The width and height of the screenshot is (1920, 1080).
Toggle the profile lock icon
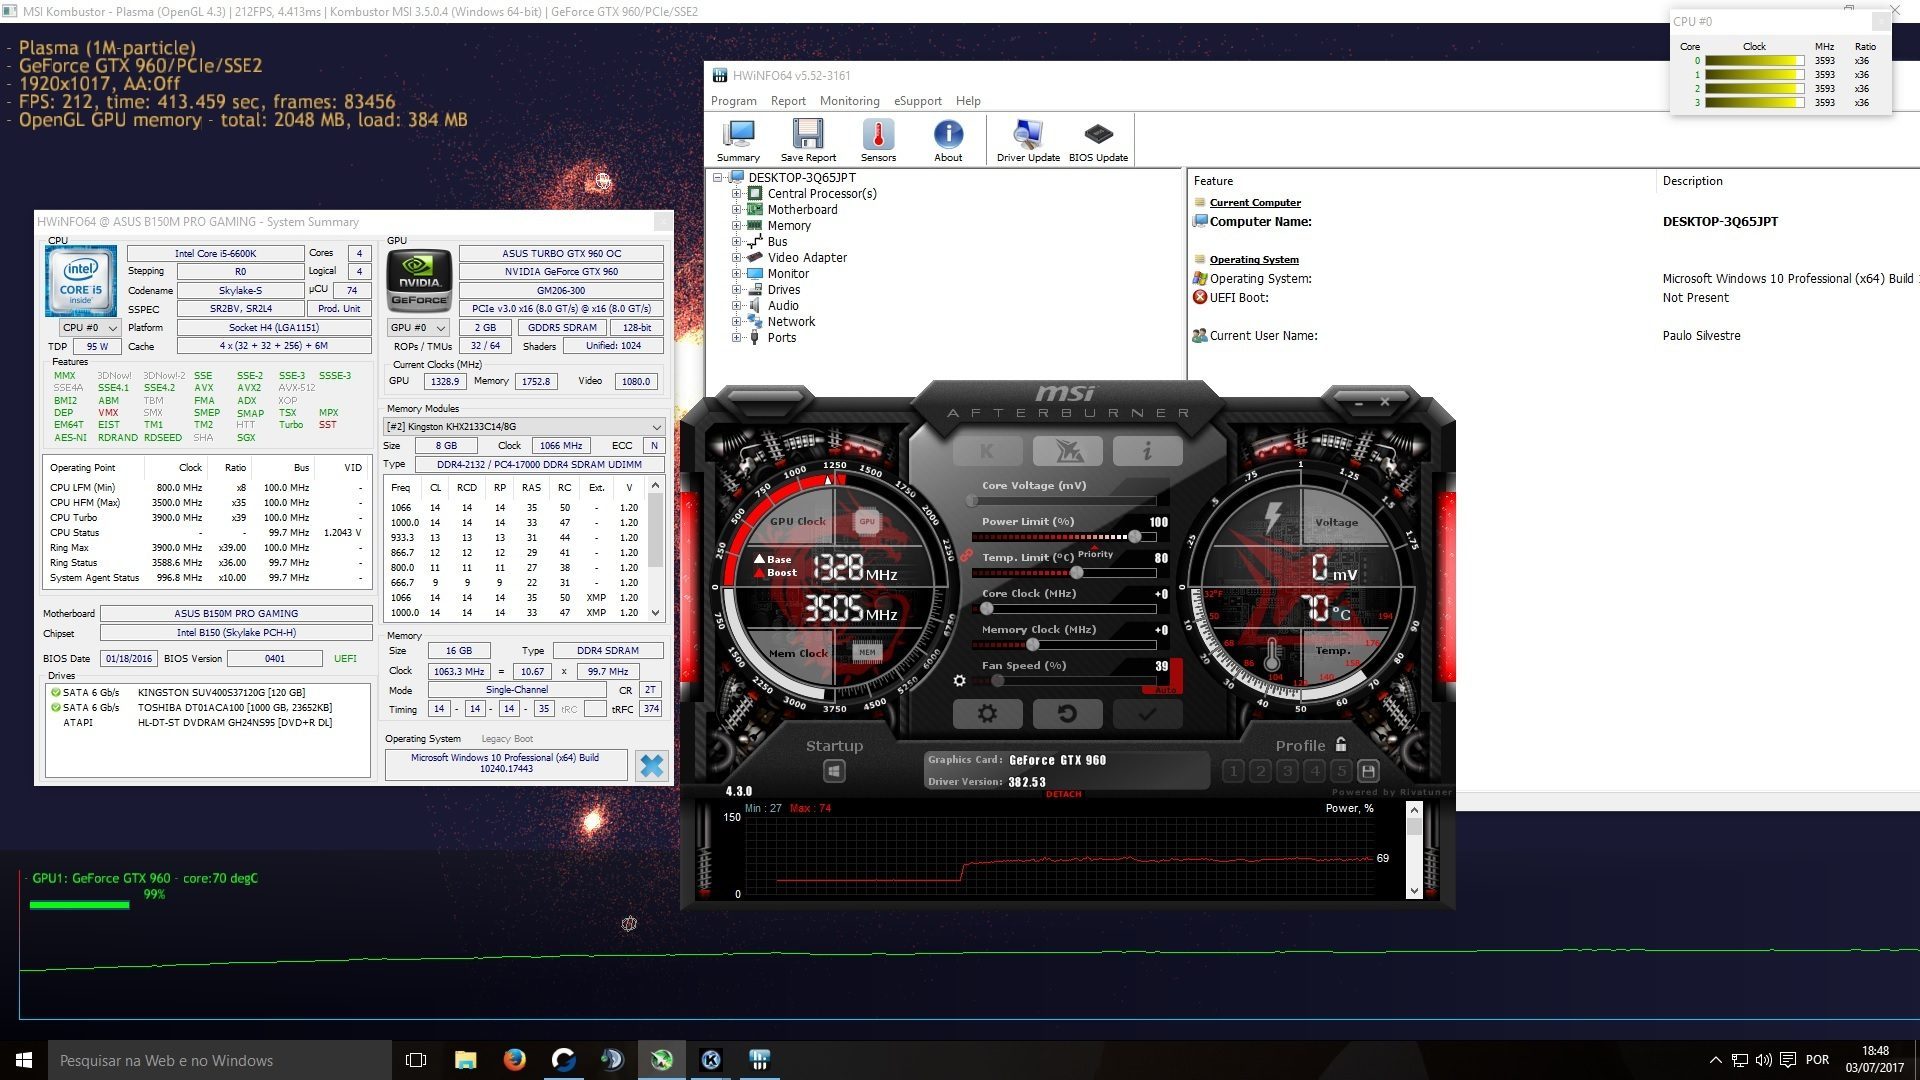pyautogui.click(x=1341, y=744)
